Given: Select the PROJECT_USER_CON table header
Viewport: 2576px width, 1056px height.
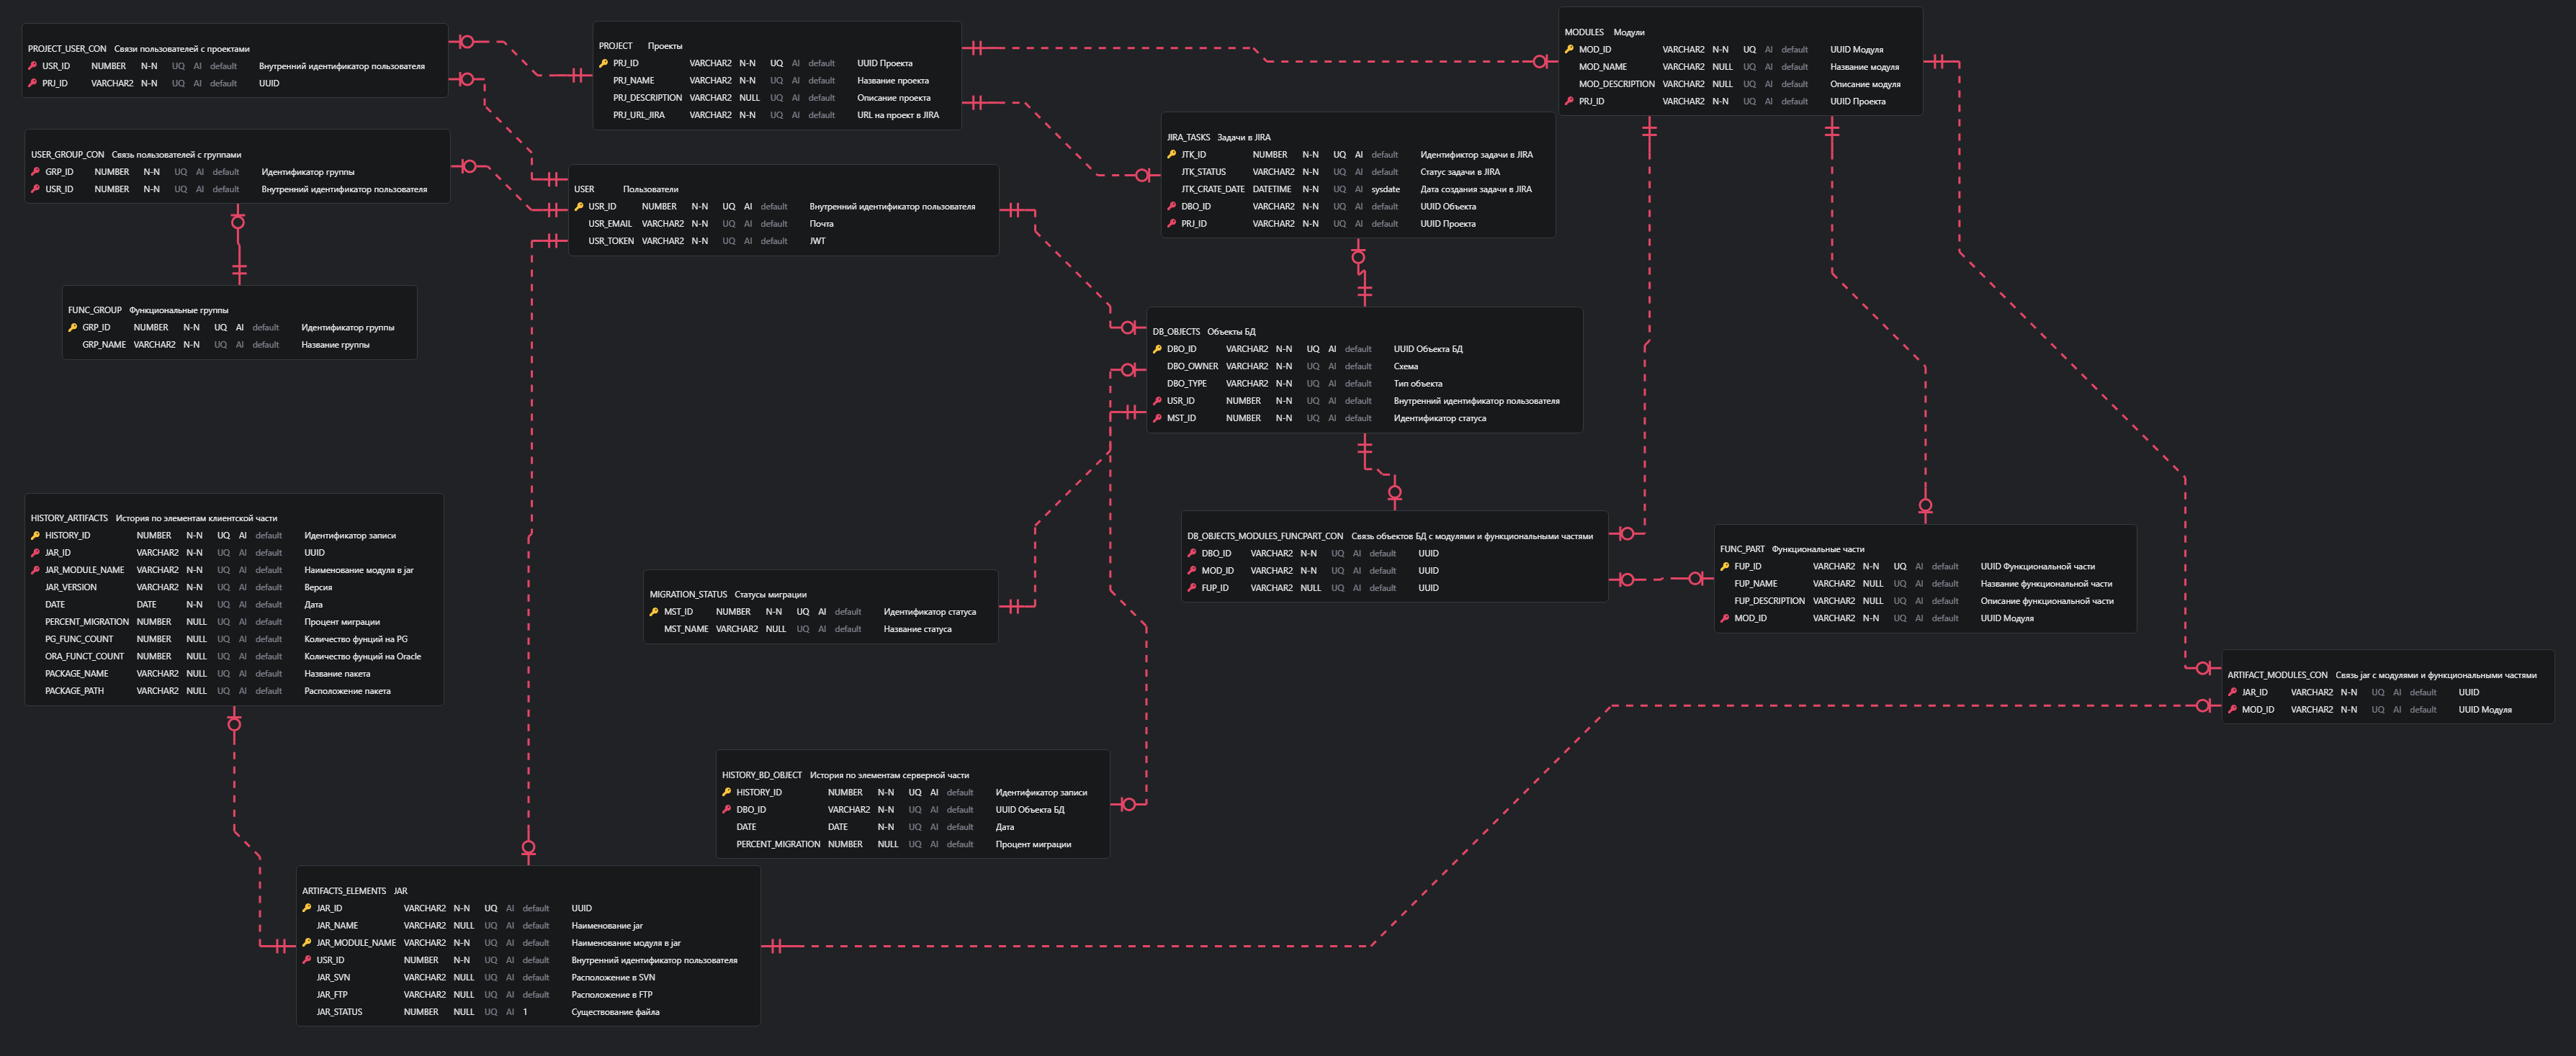Looking at the screenshot, I should point(67,48).
